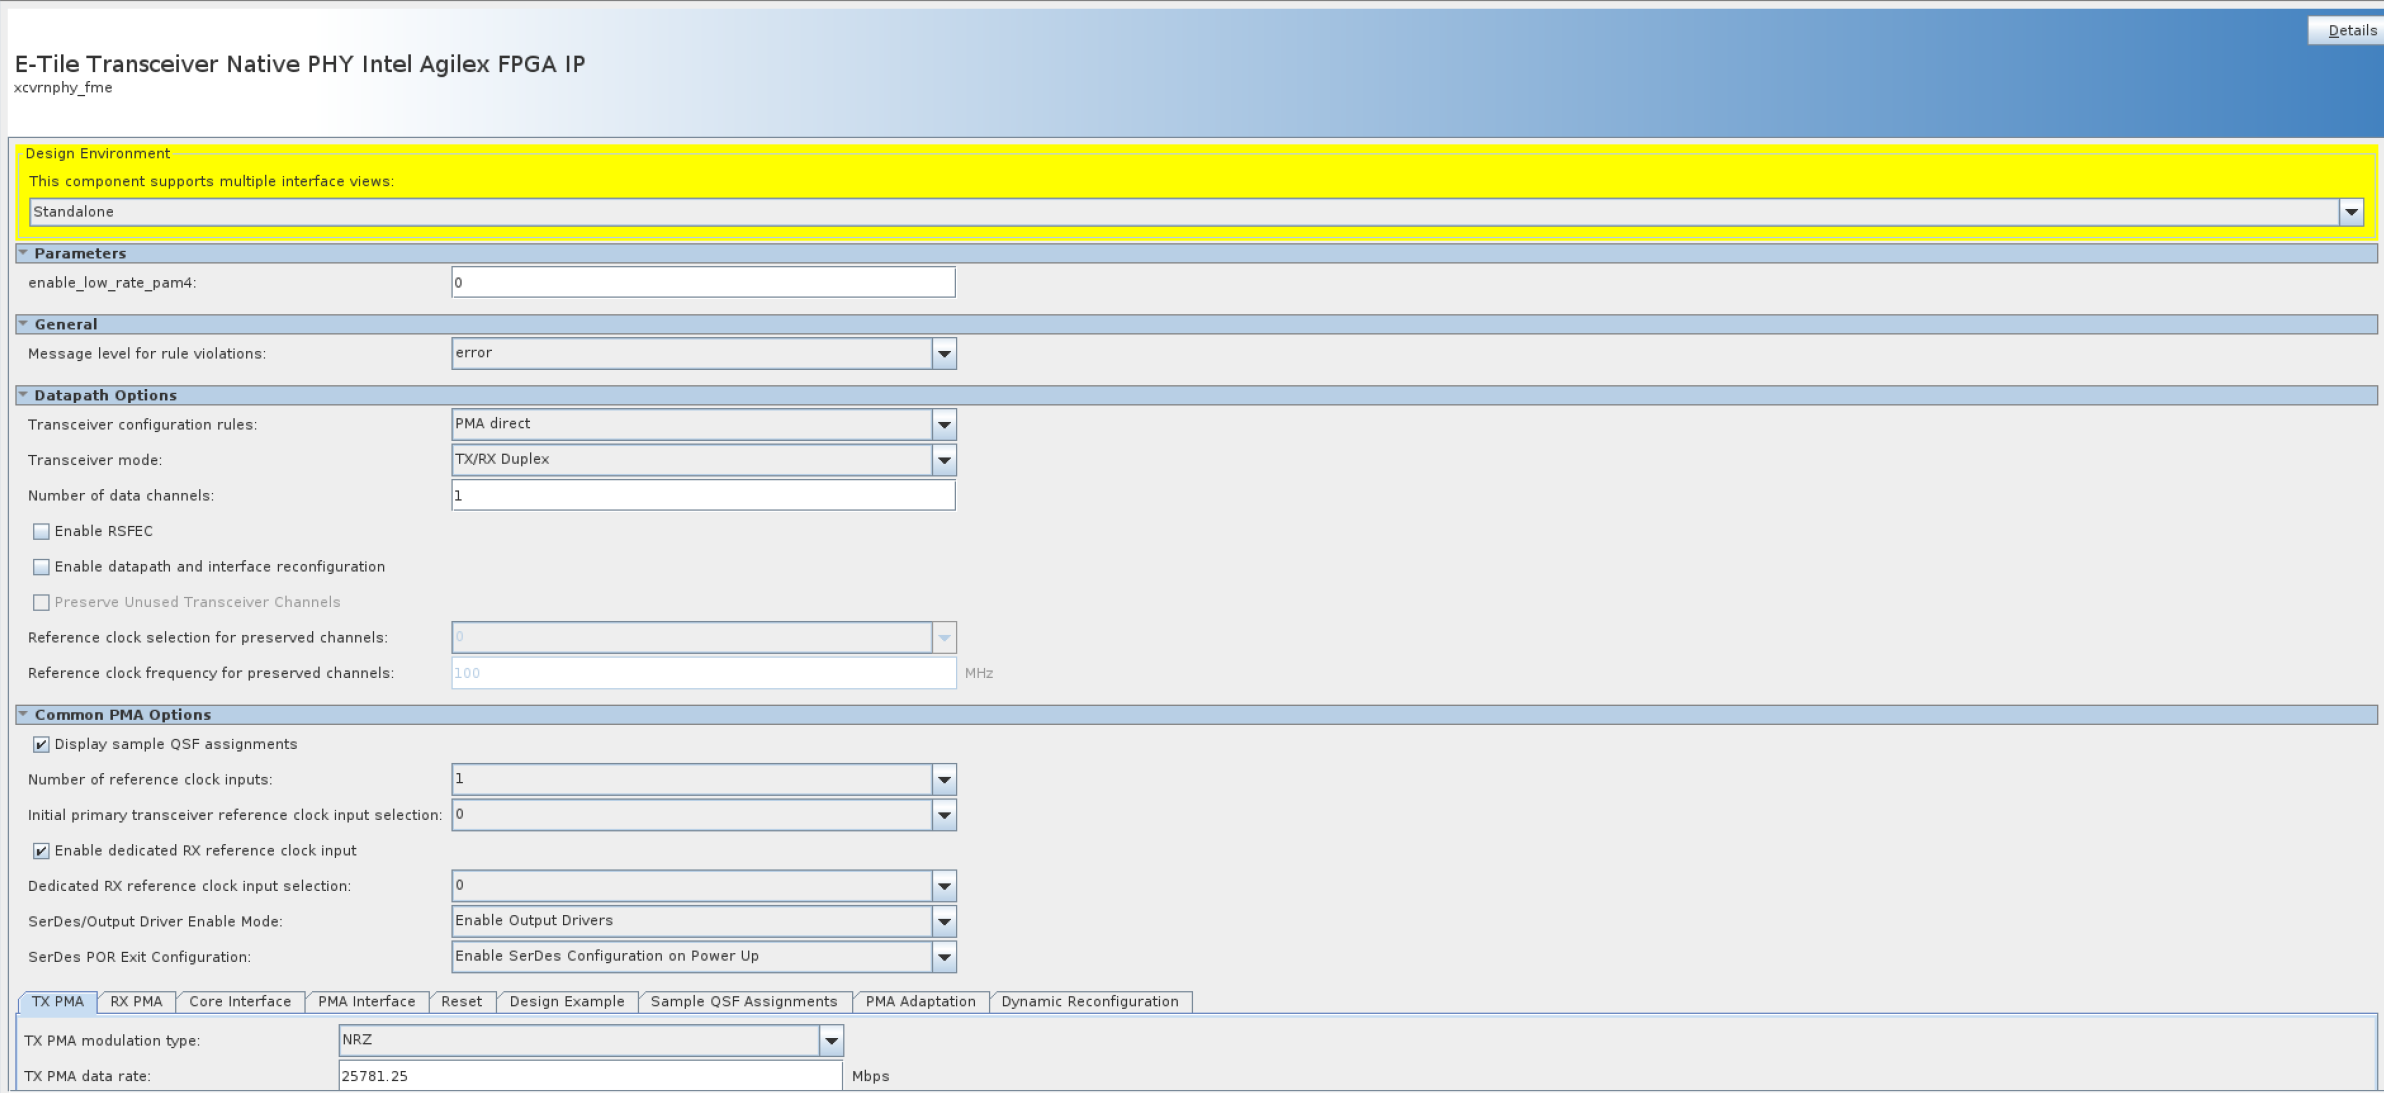Uncheck Enable dedicated RX reference clock input
Viewport: 2384px width, 1093px height.
pyautogui.click(x=41, y=851)
